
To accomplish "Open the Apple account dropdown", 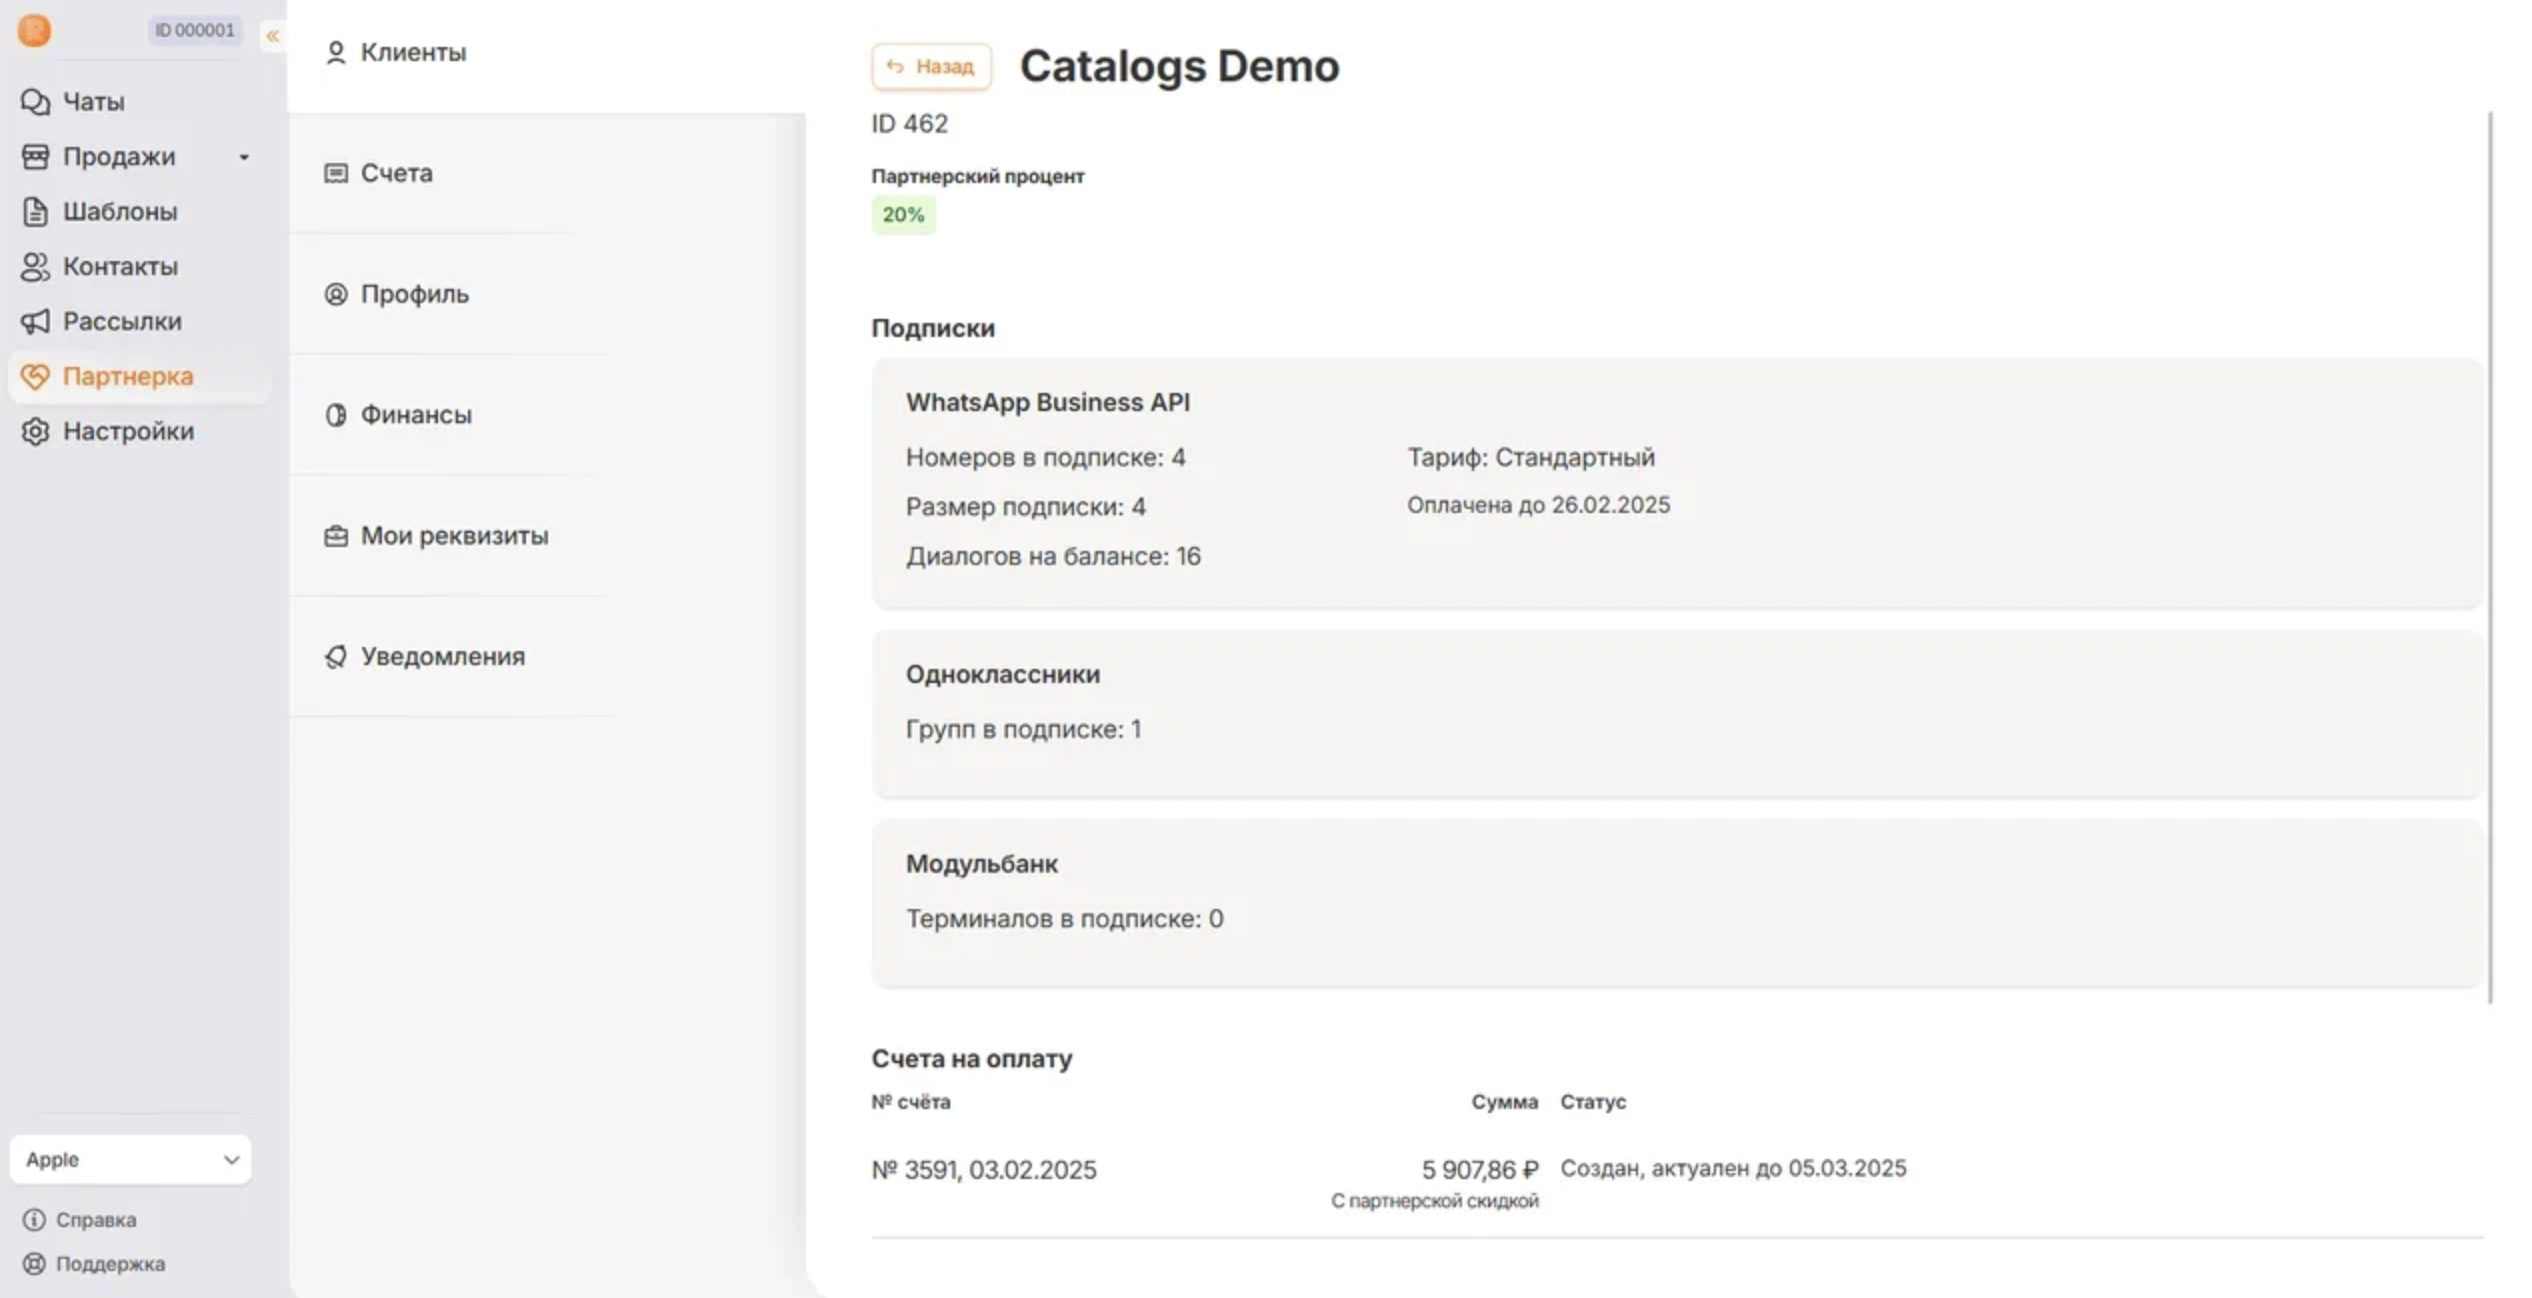I will click(x=130, y=1160).
